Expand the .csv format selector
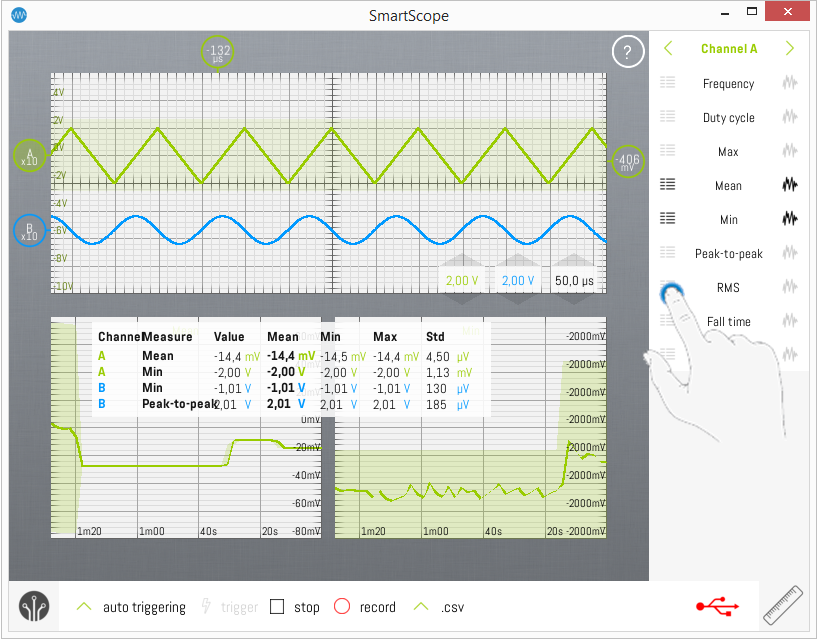 (x=422, y=607)
